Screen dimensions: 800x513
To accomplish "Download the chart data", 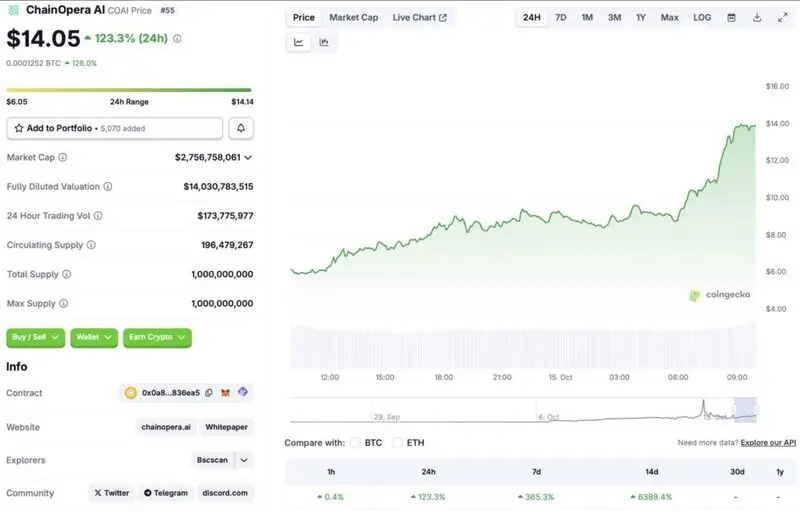I will point(757,18).
